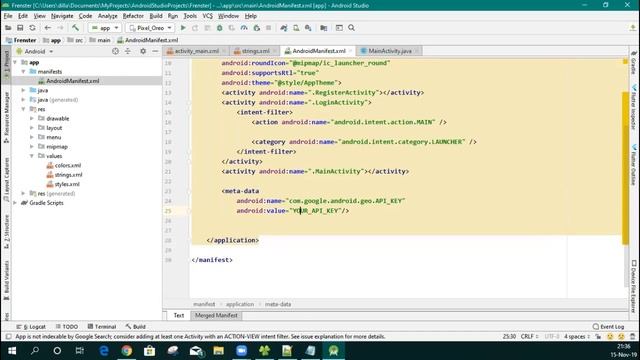The height and width of the screenshot is (360, 640).
Task: Click Collapse All icon in Project panel
Action: 128,51
